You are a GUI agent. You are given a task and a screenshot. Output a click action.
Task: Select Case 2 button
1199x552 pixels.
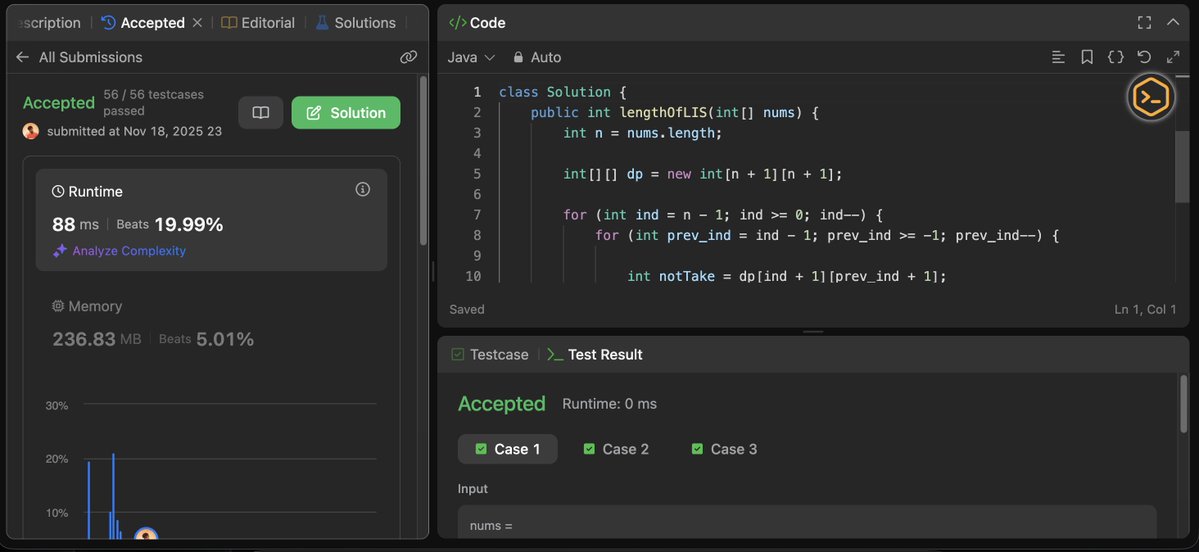click(x=616, y=449)
